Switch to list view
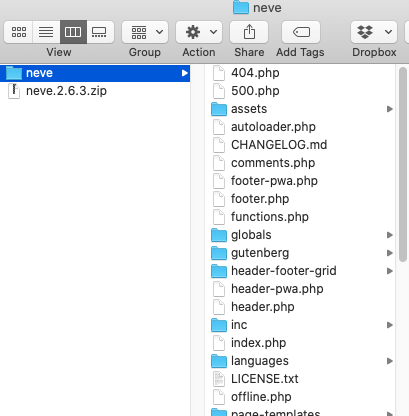This screenshot has width=409, height=416. [x=46, y=32]
